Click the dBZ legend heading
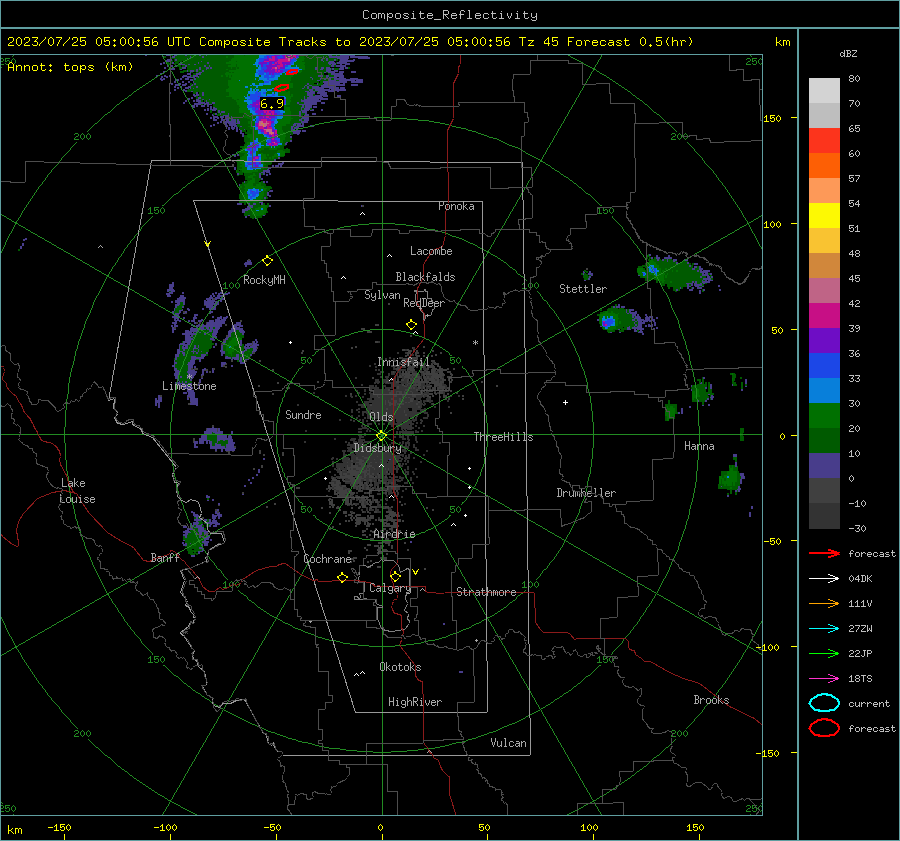Viewport: 900px width, 841px height. tap(848, 54)
